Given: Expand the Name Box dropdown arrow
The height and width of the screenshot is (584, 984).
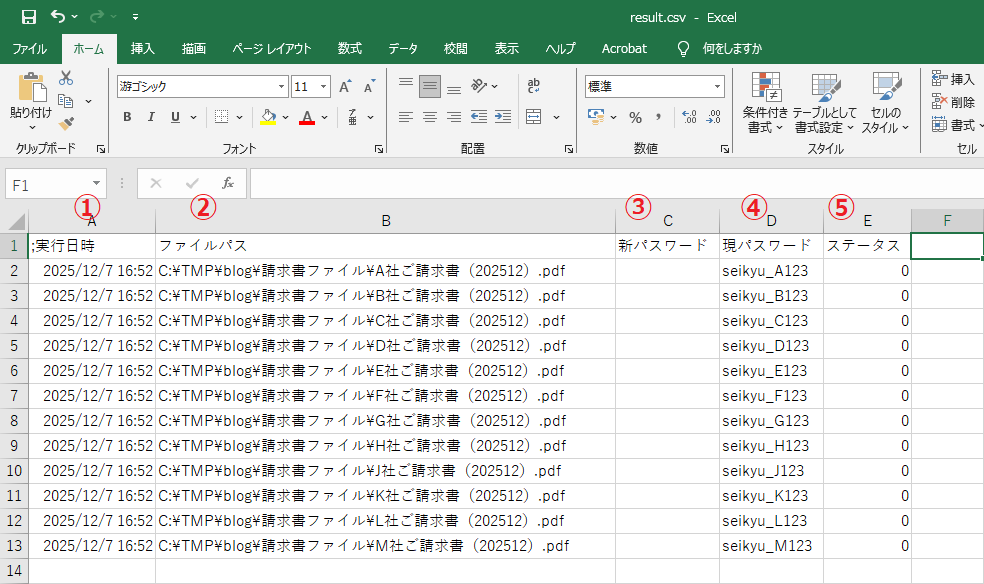Looking at the screenshot, I should [x=96, y=184].
